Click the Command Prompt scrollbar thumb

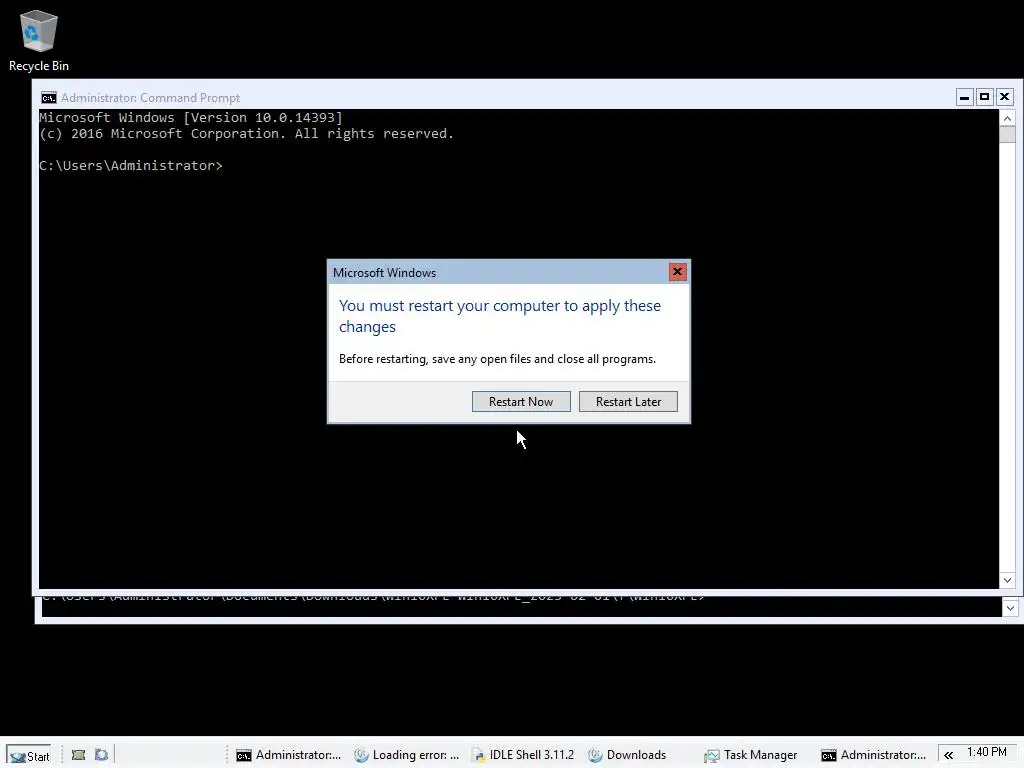pyautogui.click(x=1007, y=134)
